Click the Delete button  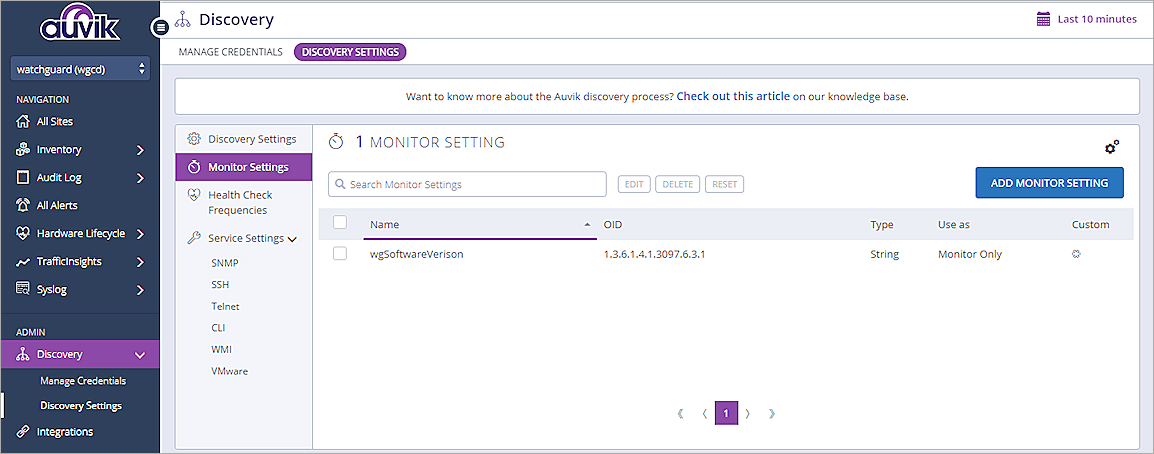click(678, 184)
